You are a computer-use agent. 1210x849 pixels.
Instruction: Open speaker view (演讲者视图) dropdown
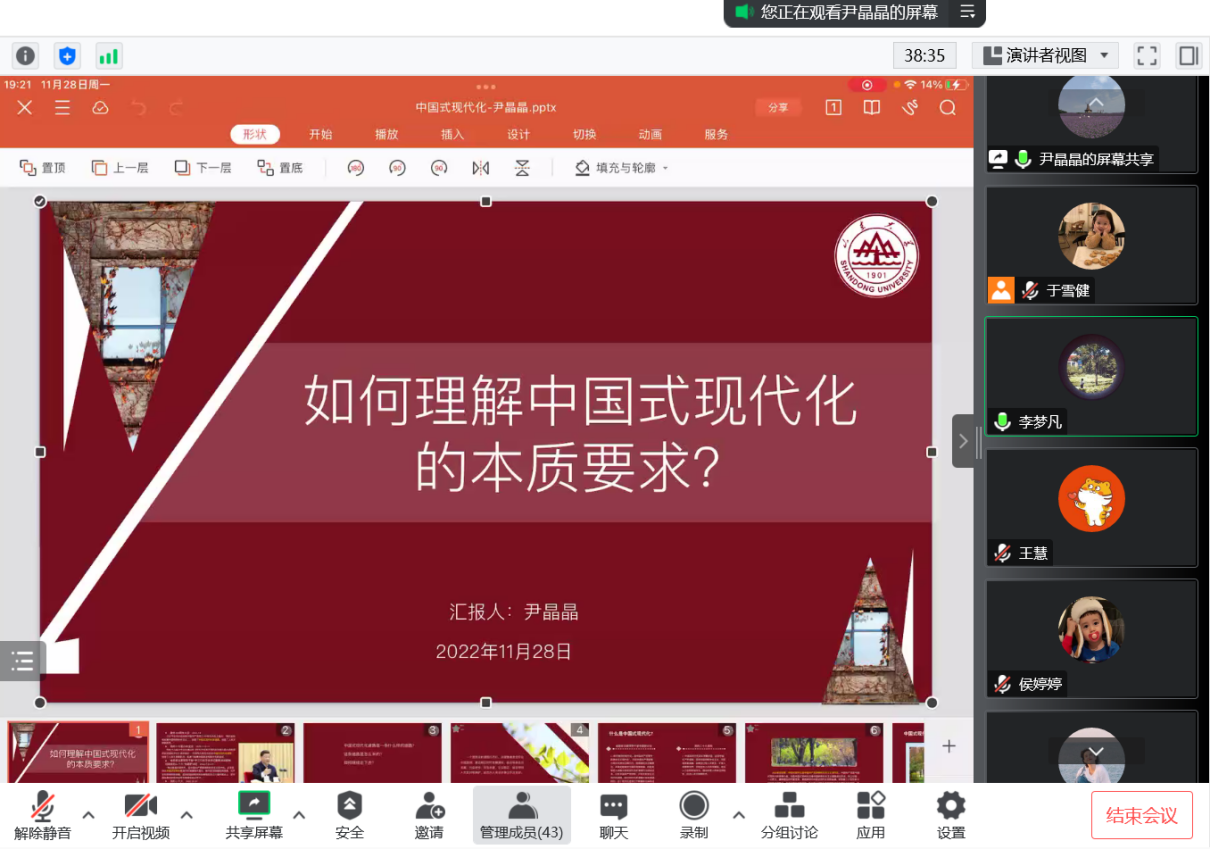pyautogui.click(x=1046, y=56)
